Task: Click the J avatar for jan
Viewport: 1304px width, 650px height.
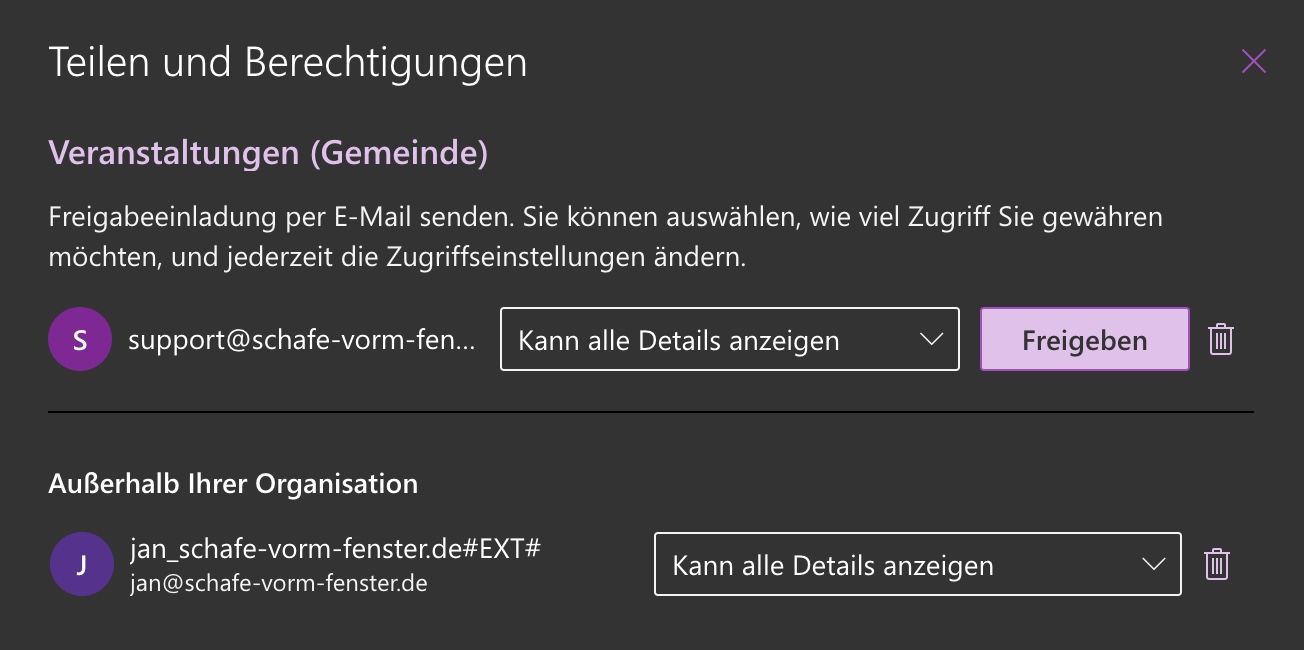Action: coord(81,564)
